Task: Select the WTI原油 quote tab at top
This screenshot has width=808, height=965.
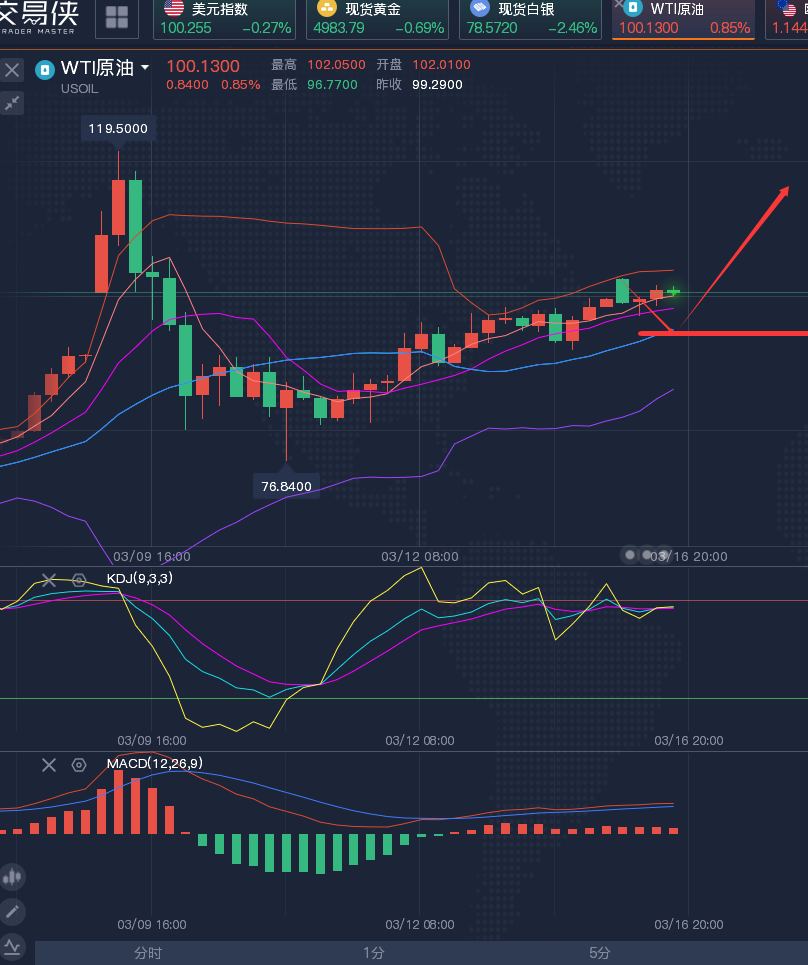Action: pyautogui.click(x=683, y=18)
